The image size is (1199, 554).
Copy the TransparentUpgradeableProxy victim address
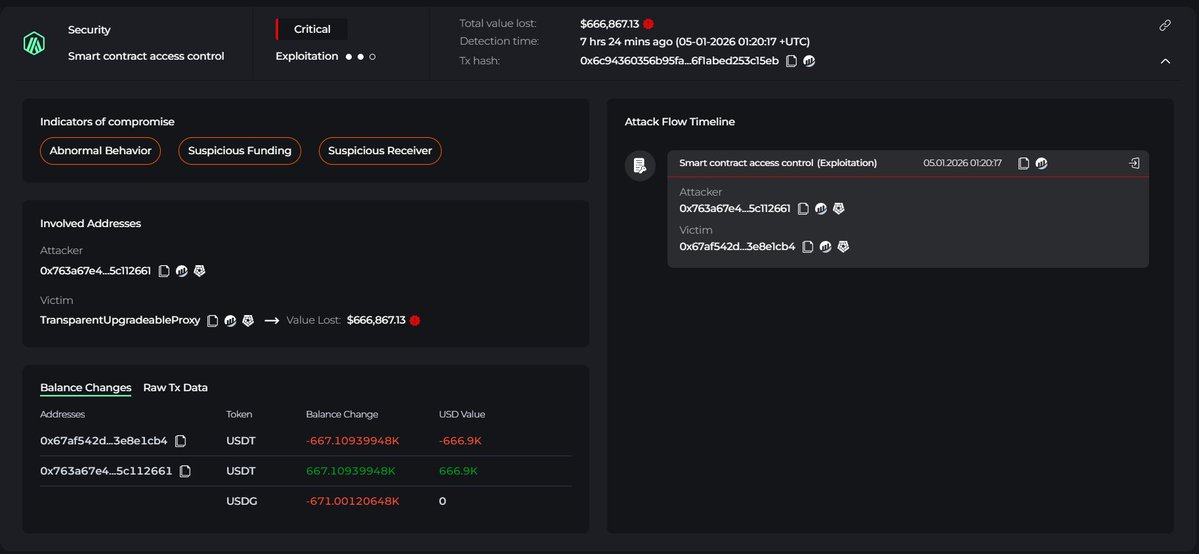click(212, 321)
